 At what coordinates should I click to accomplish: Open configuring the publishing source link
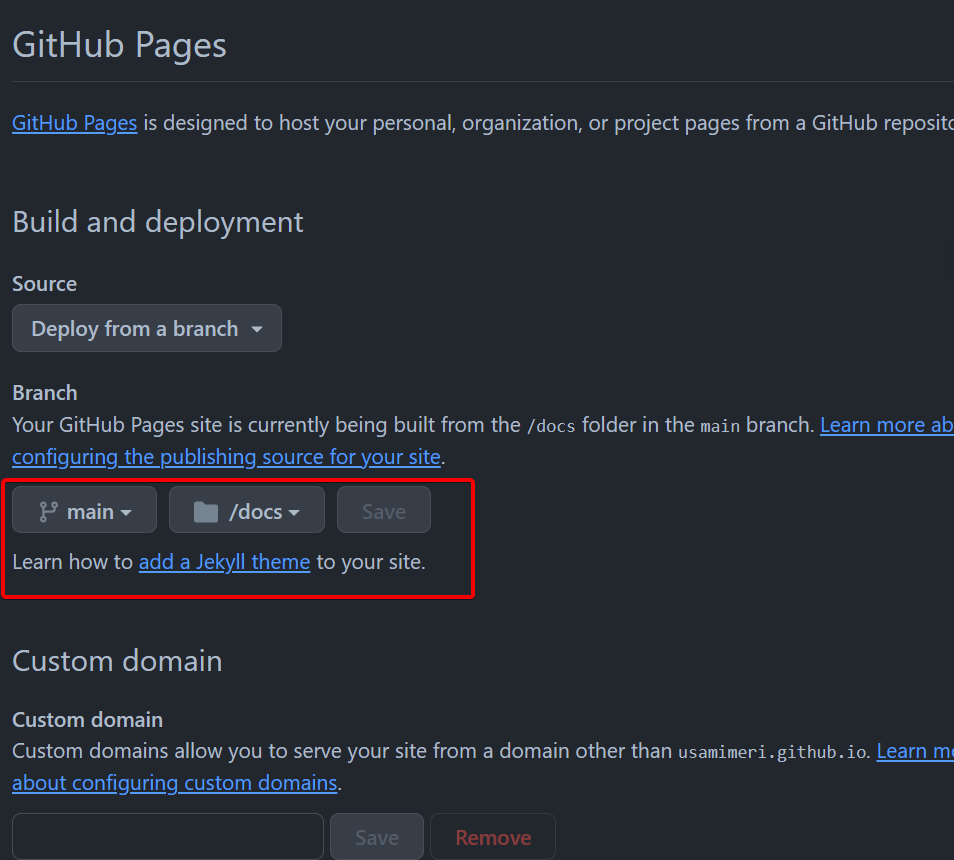pyautogui.click(x=226, y=457)
